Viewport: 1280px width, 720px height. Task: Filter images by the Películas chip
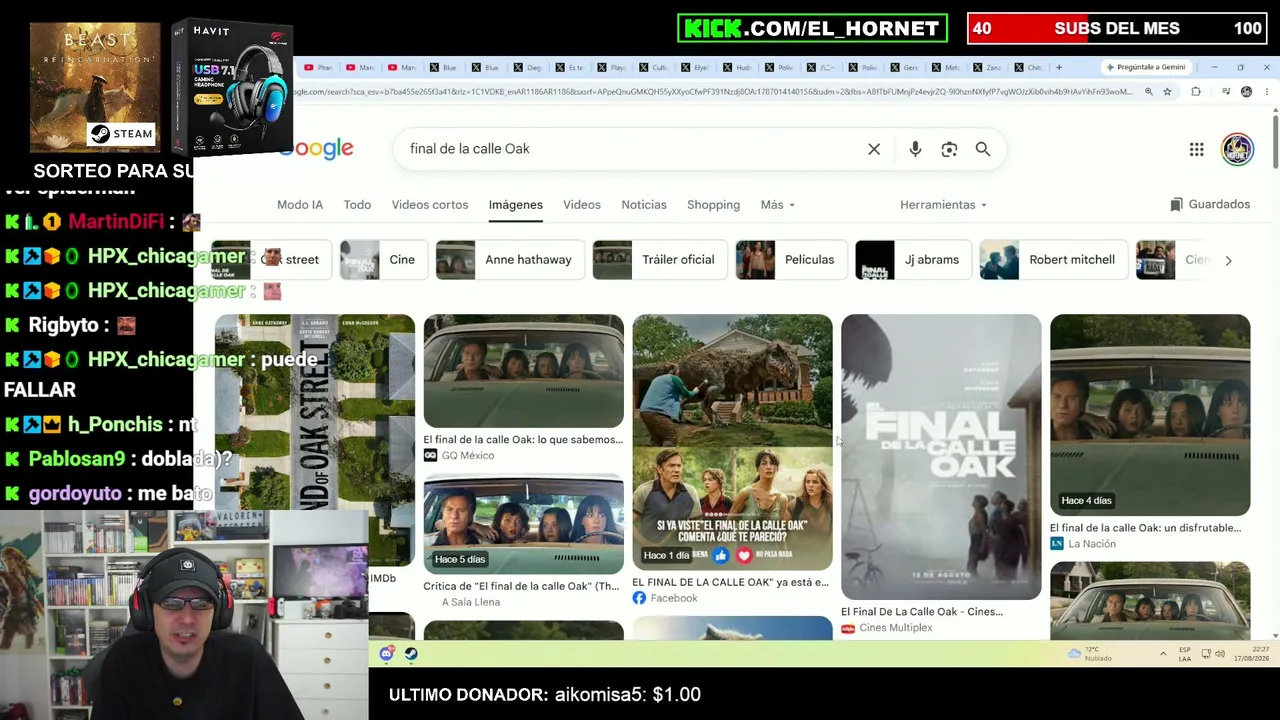click(x=790, y=260)
